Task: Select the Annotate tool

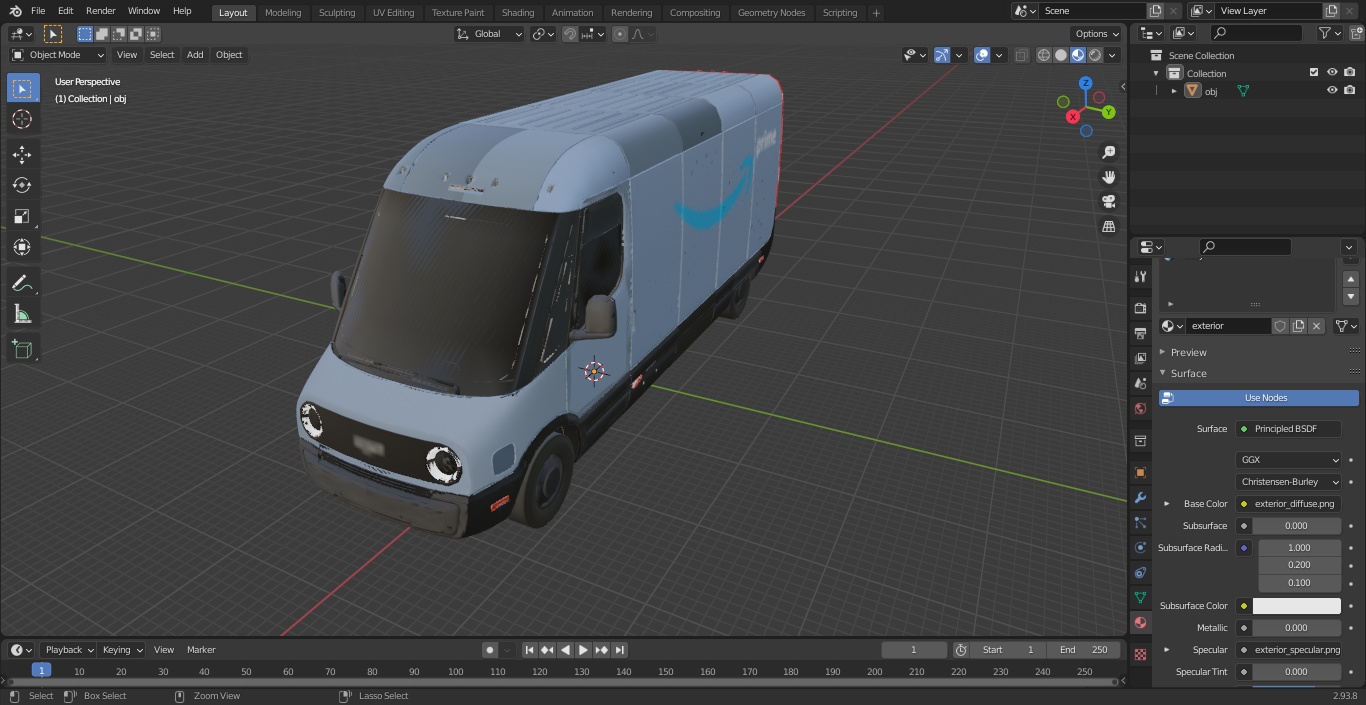Action: click(22, 284)
